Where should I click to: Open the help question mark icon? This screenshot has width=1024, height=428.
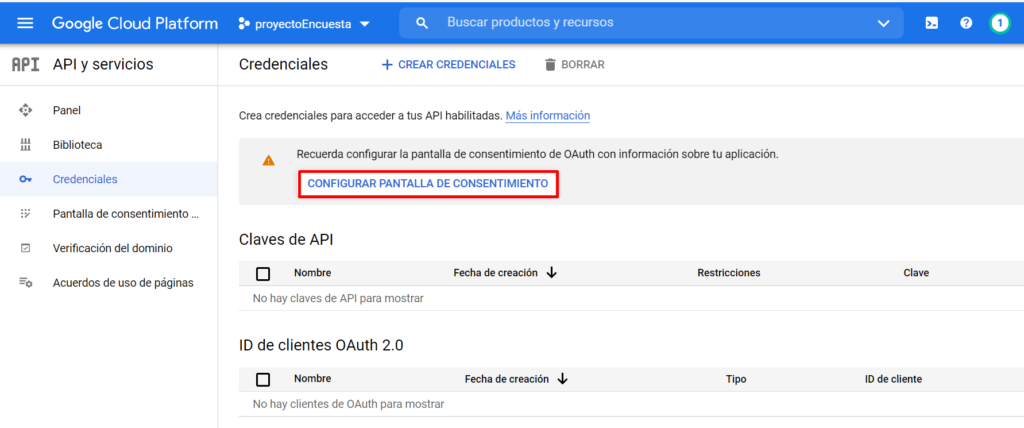click(x=966, y=24)
